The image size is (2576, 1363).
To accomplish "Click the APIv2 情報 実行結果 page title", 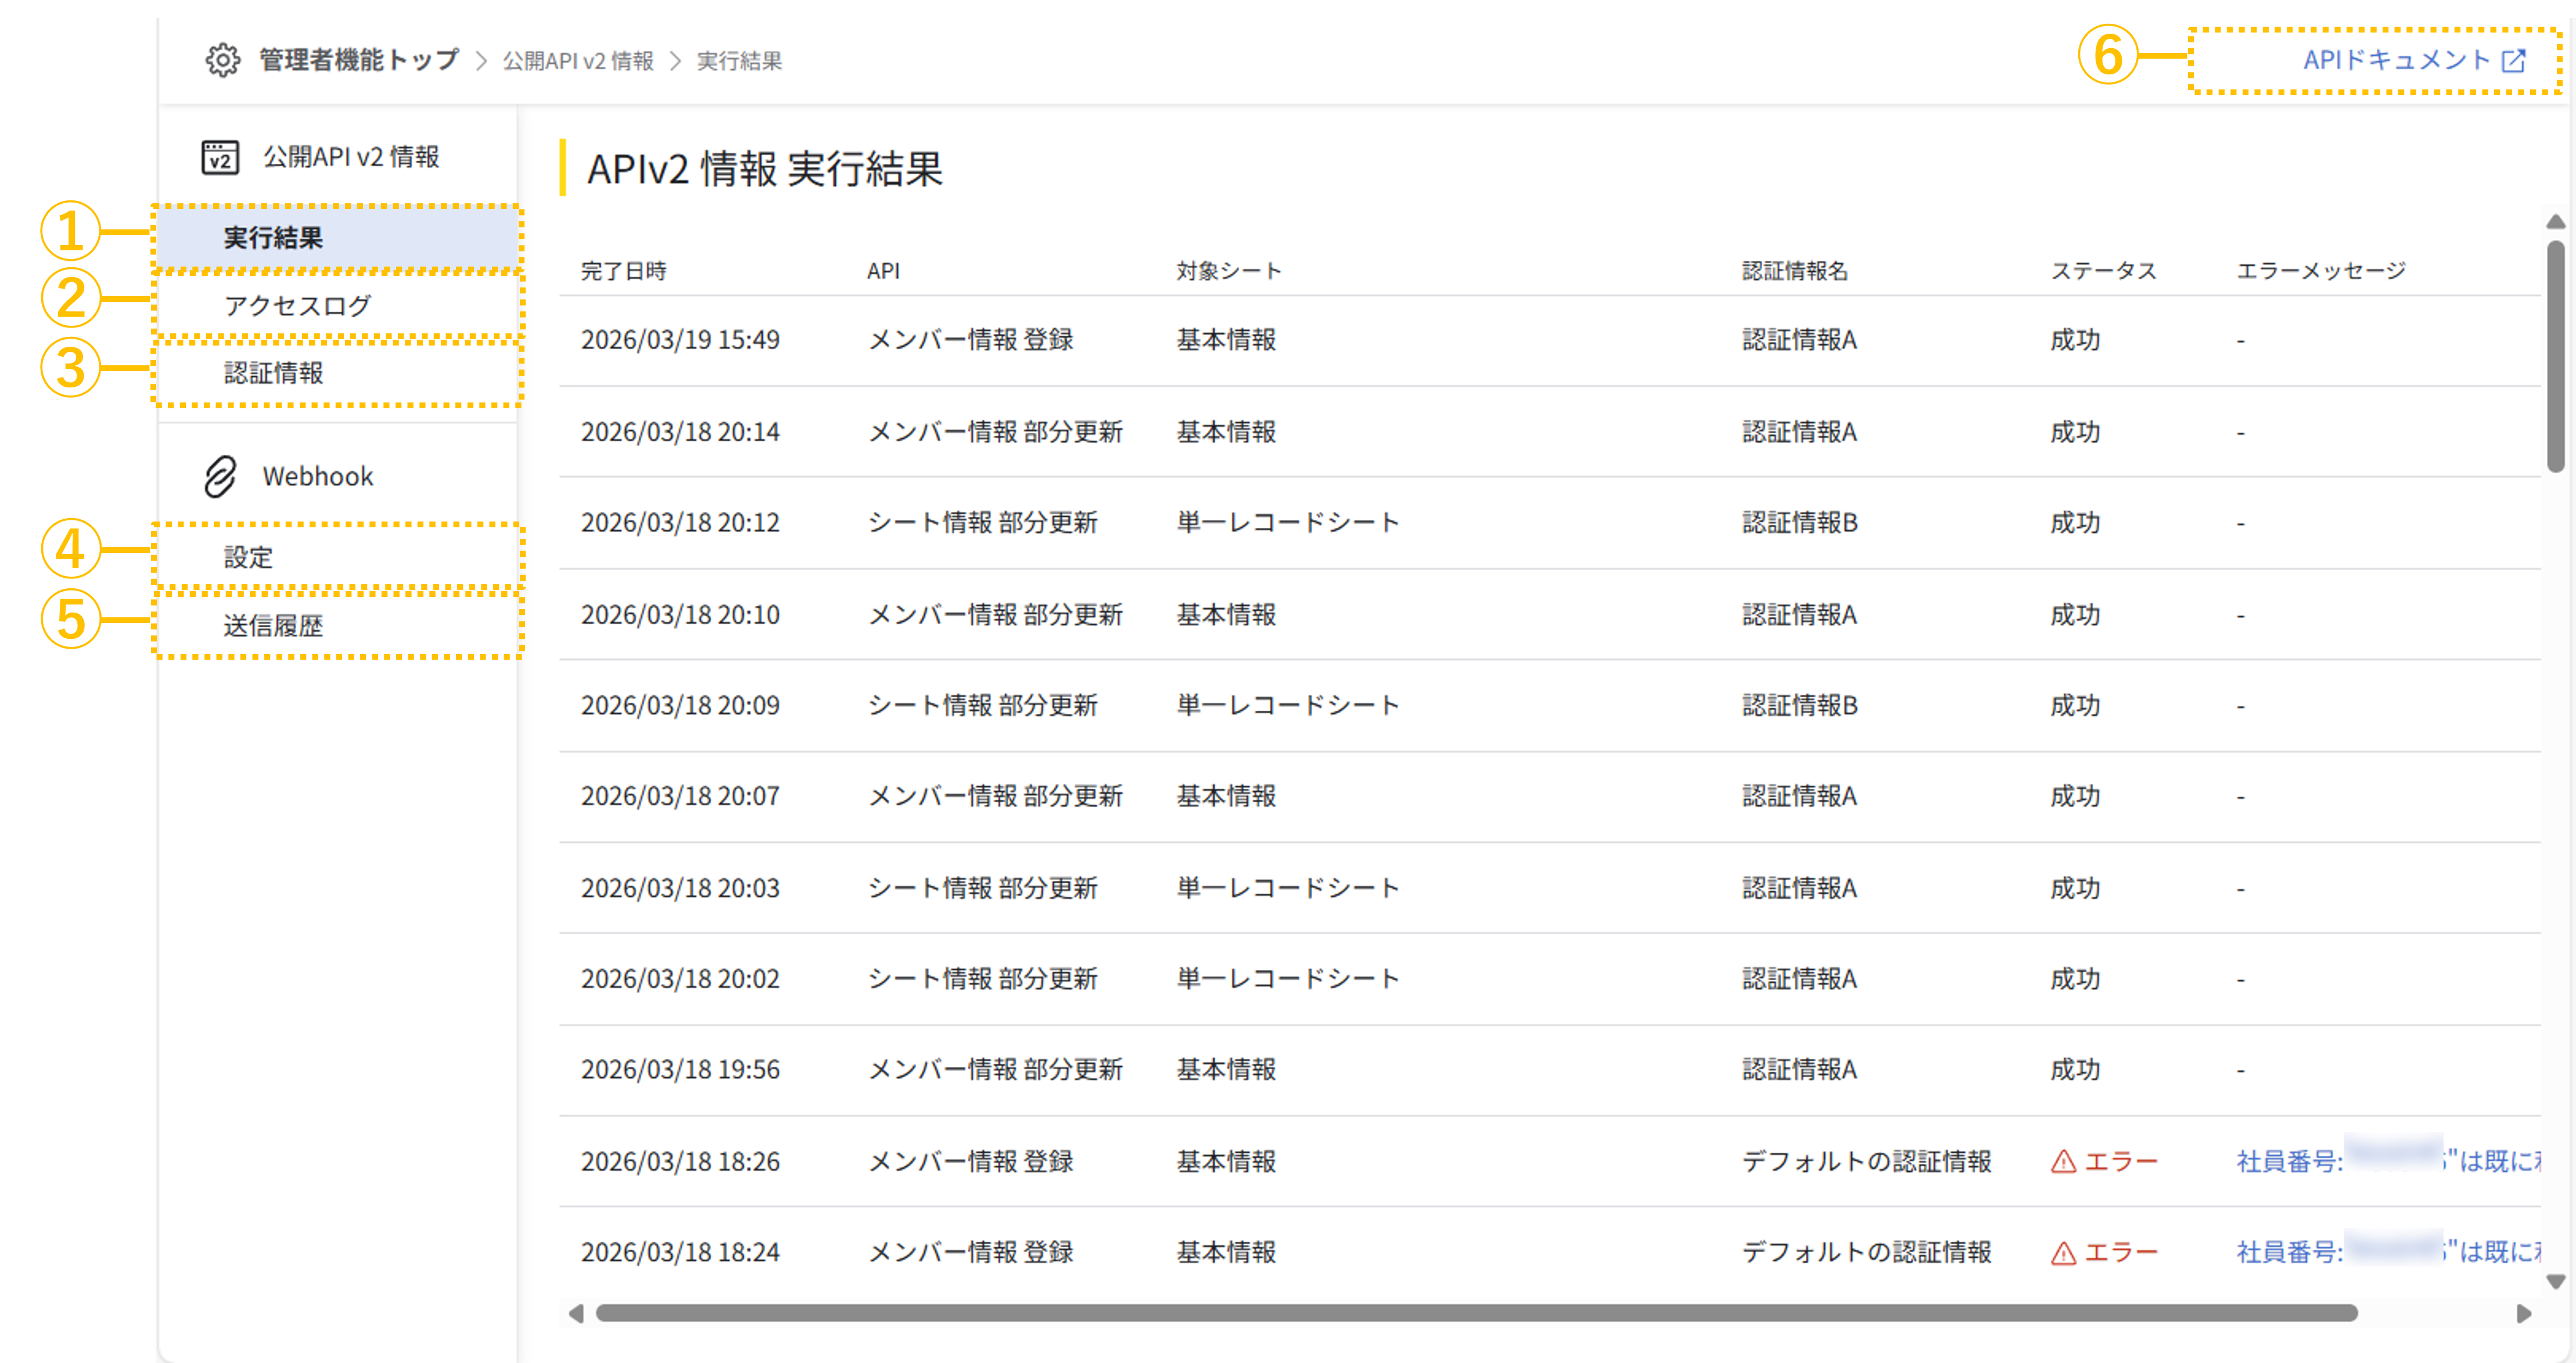I will 764,168.
